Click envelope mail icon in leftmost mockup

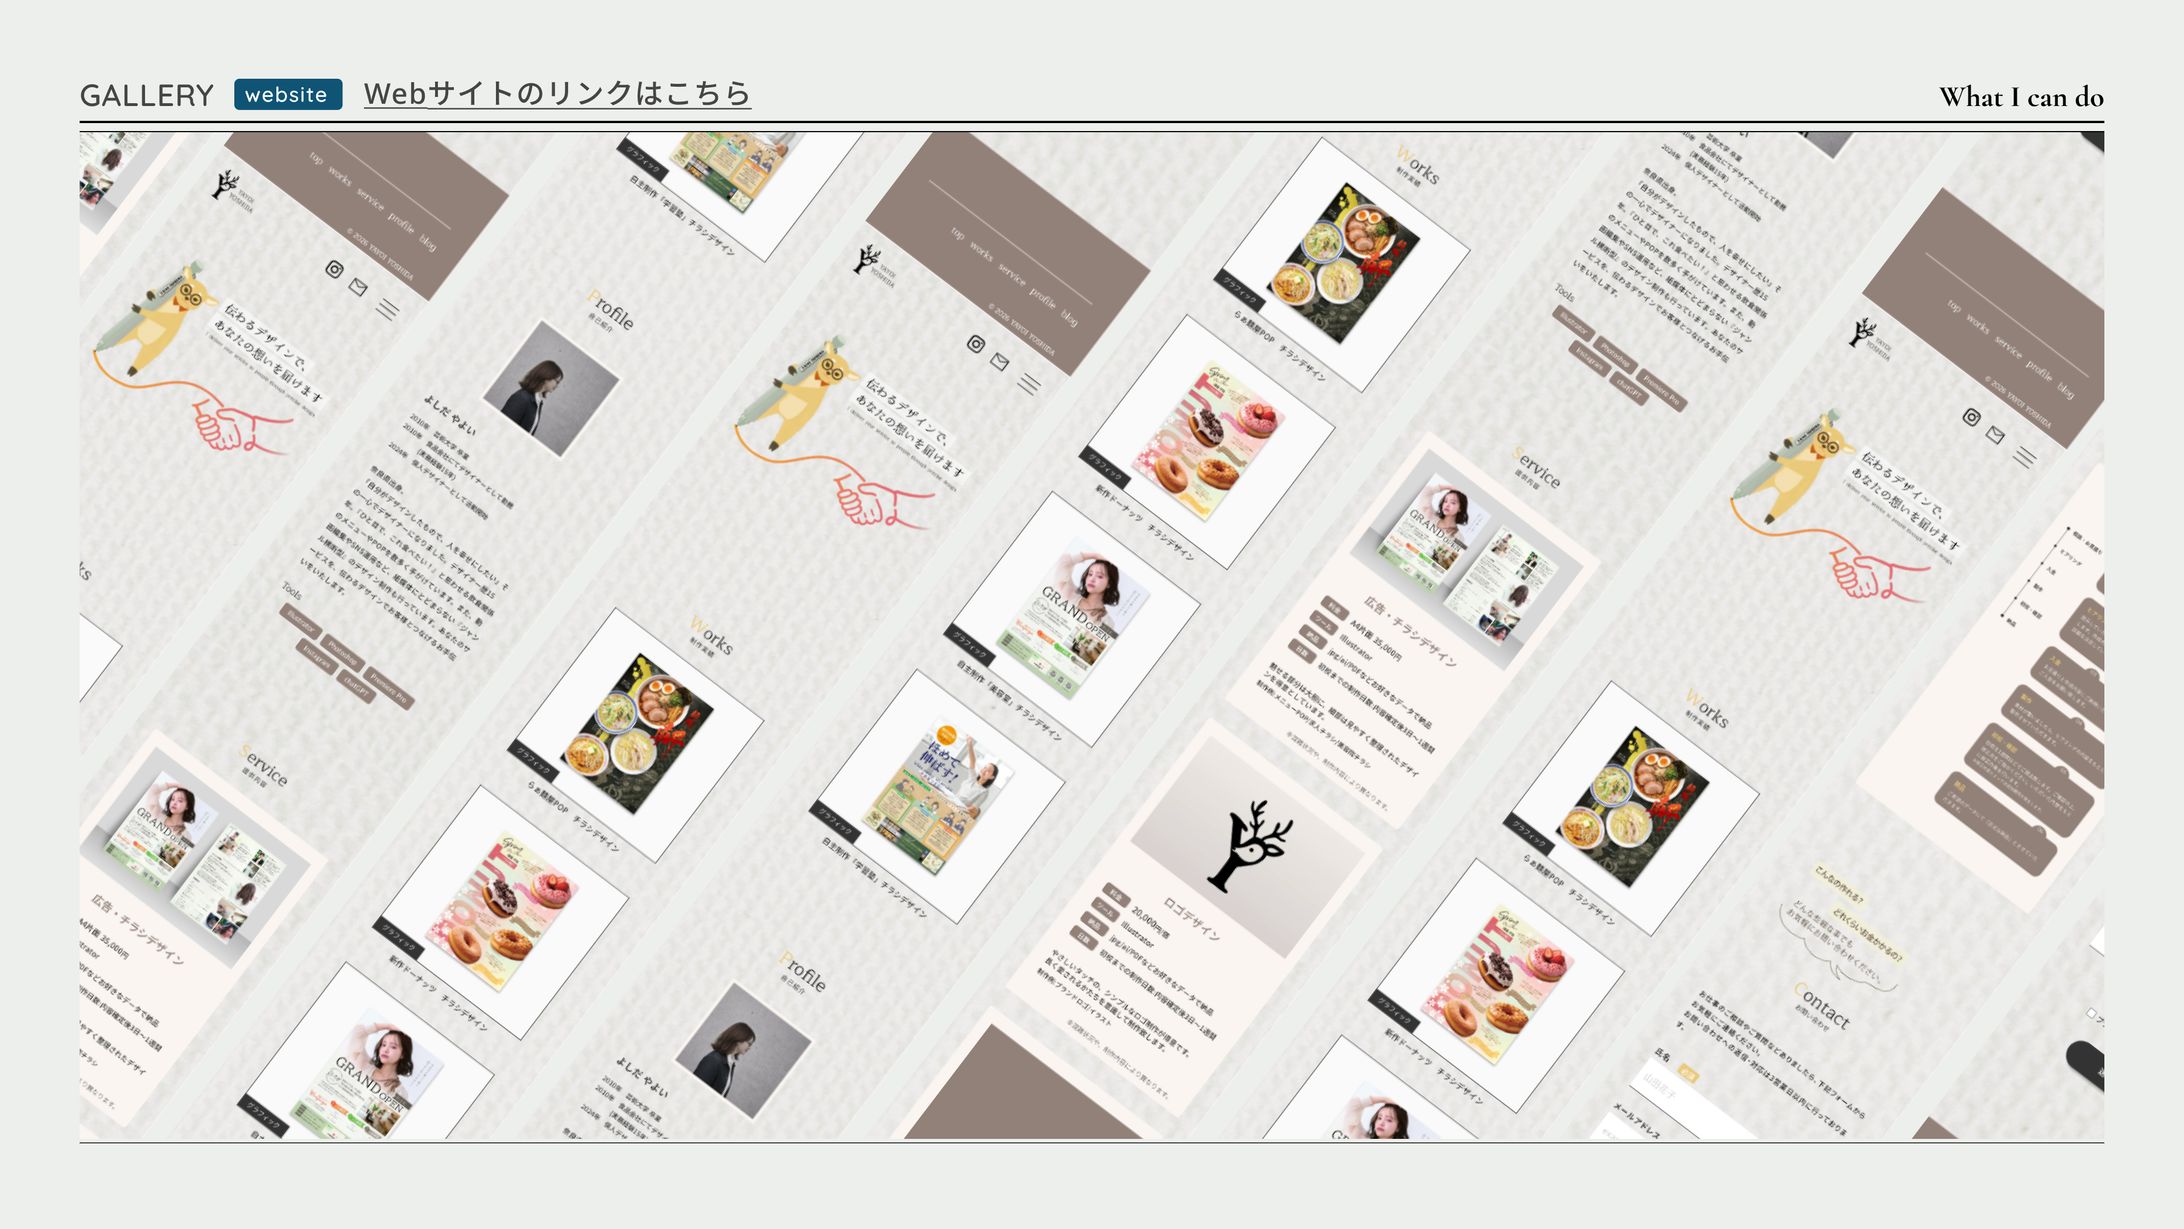tap(358, 288)
